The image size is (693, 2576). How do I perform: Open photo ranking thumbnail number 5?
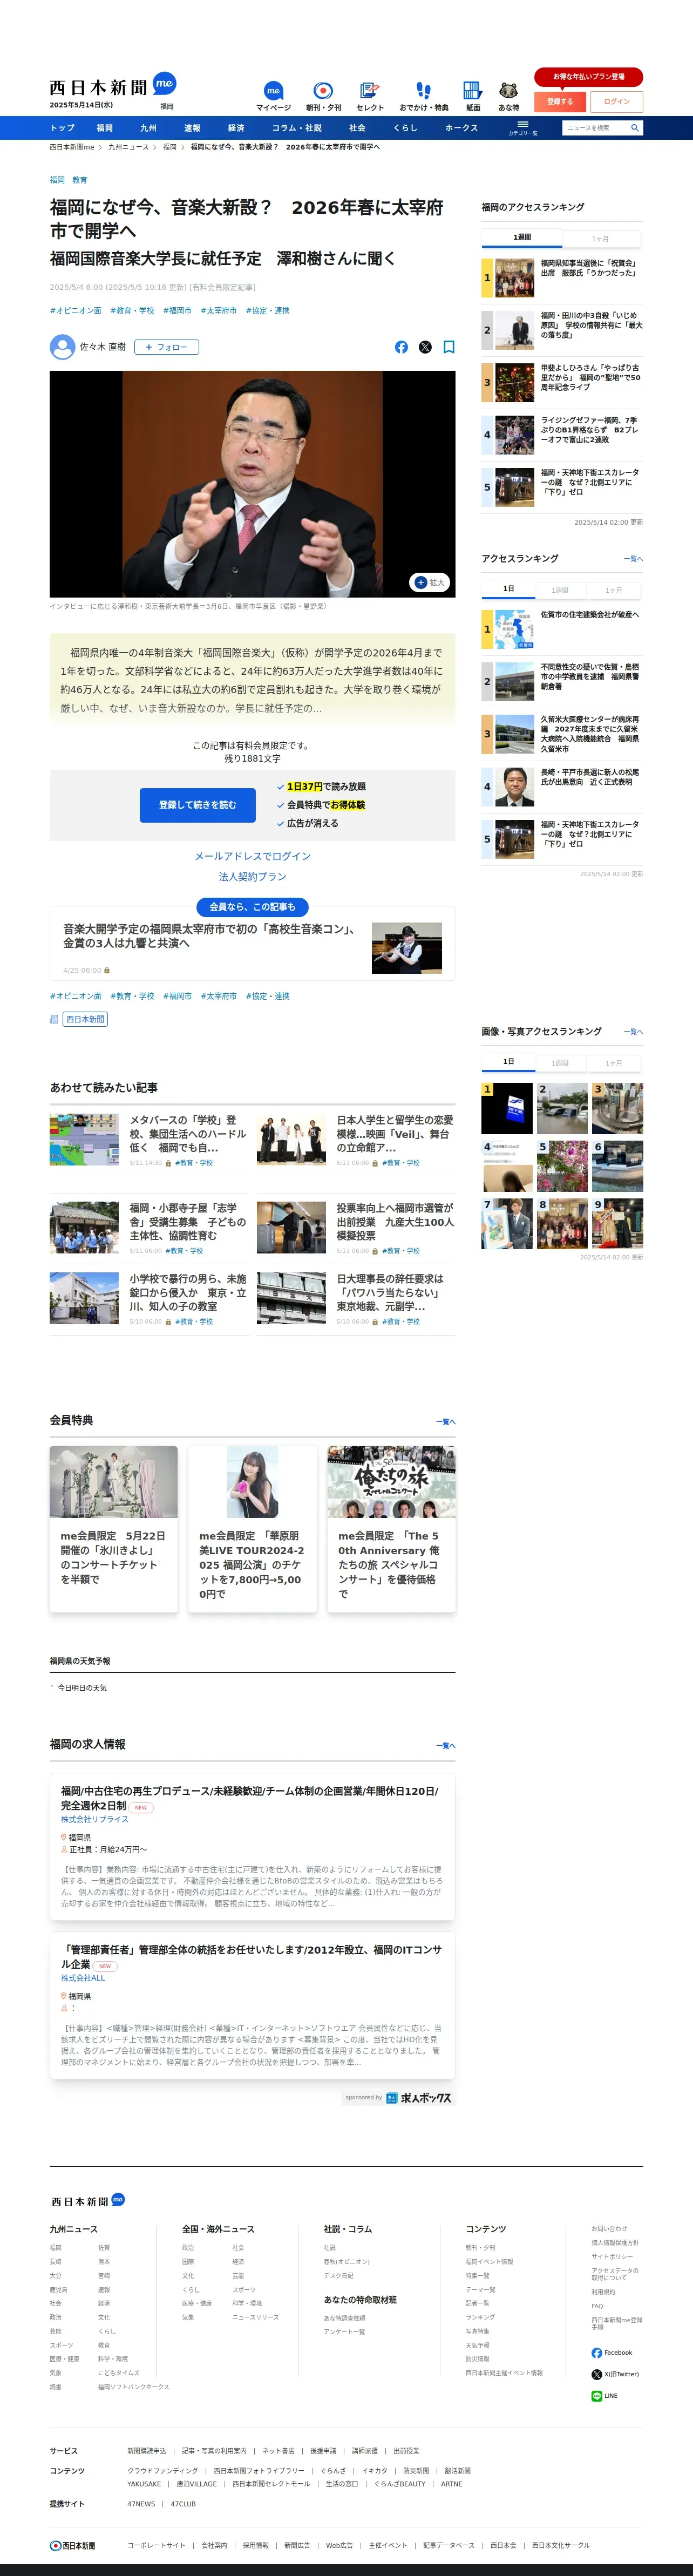coord(562,1166)
